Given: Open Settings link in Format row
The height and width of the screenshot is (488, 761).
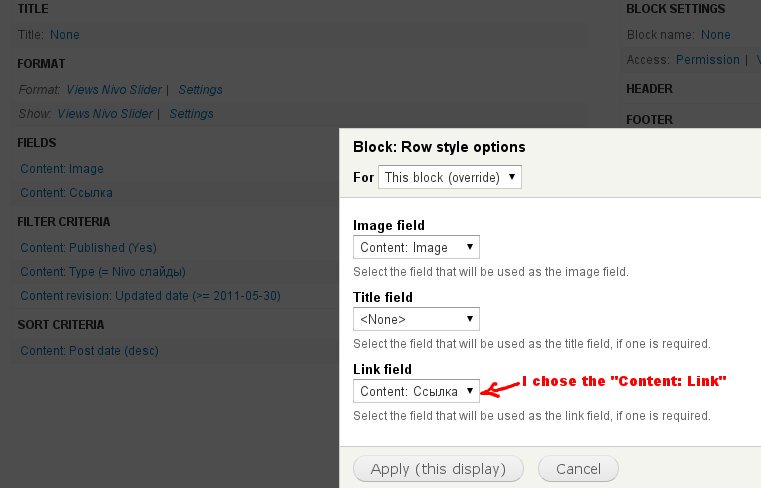Looking at the screenshot, I should [200, 90].
